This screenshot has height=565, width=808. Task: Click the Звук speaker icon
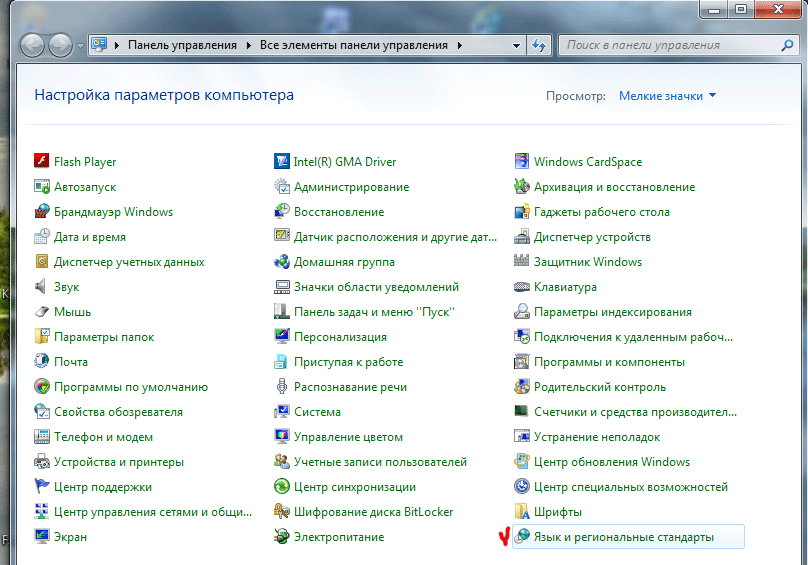pyautogui.click(x=42, y=287)
